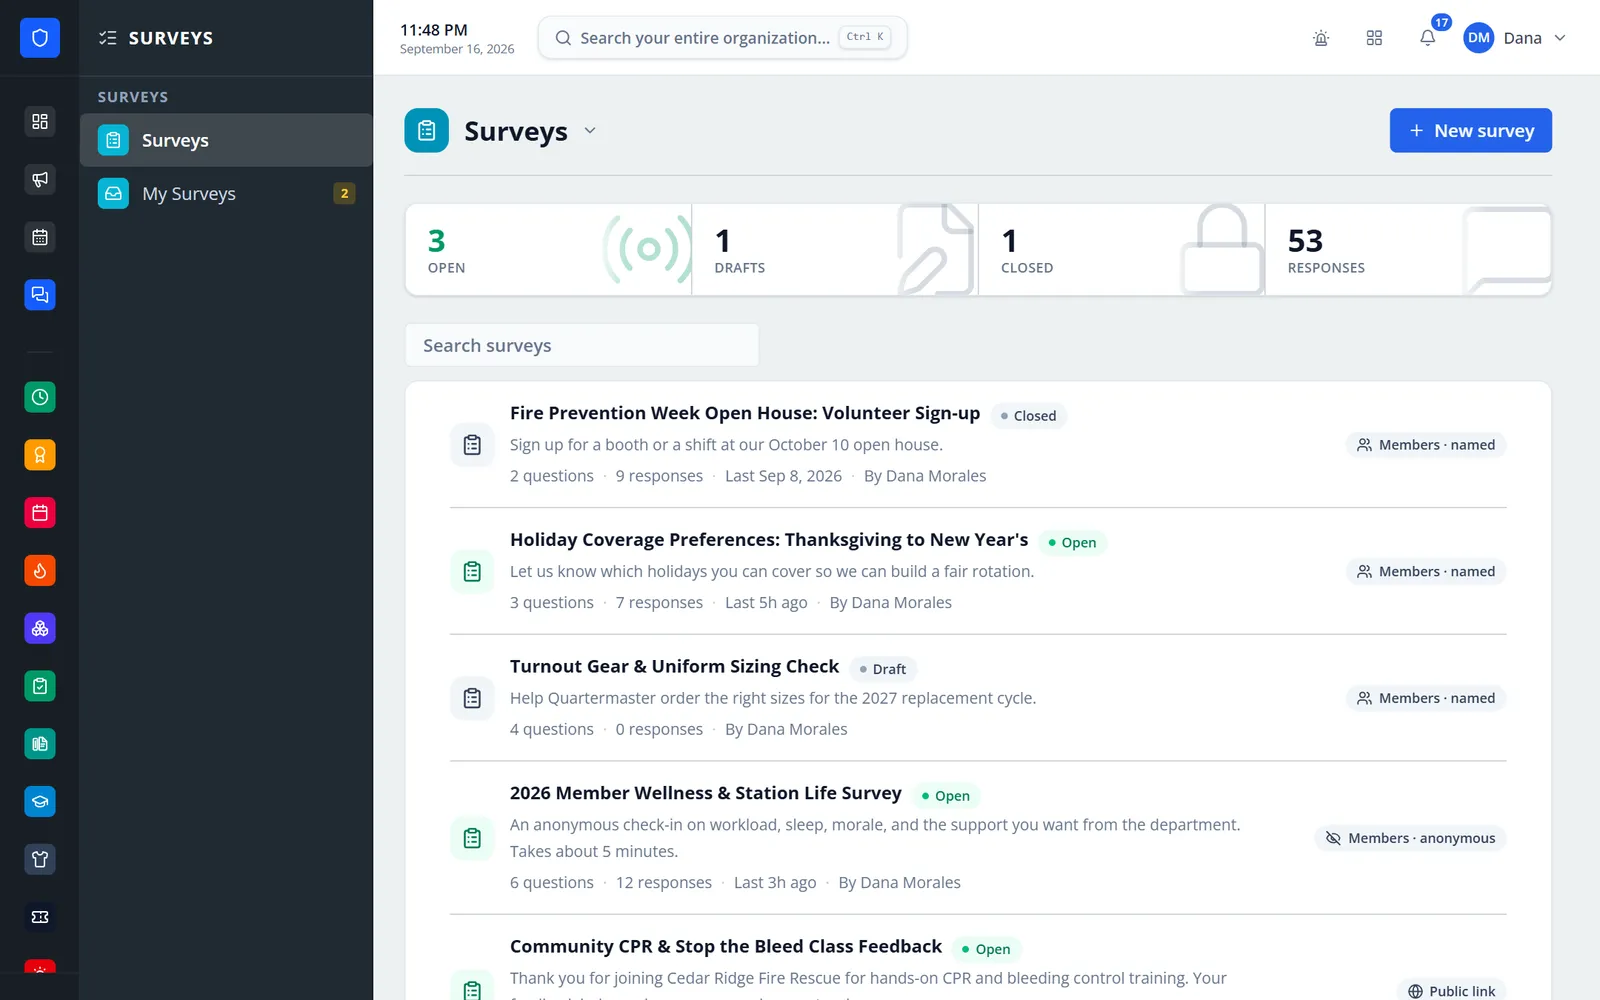The width and height of the screenshot is (1600, 1000).
Task: Open the apps grid icon in the top bar
Action: tap(1374, 38)
